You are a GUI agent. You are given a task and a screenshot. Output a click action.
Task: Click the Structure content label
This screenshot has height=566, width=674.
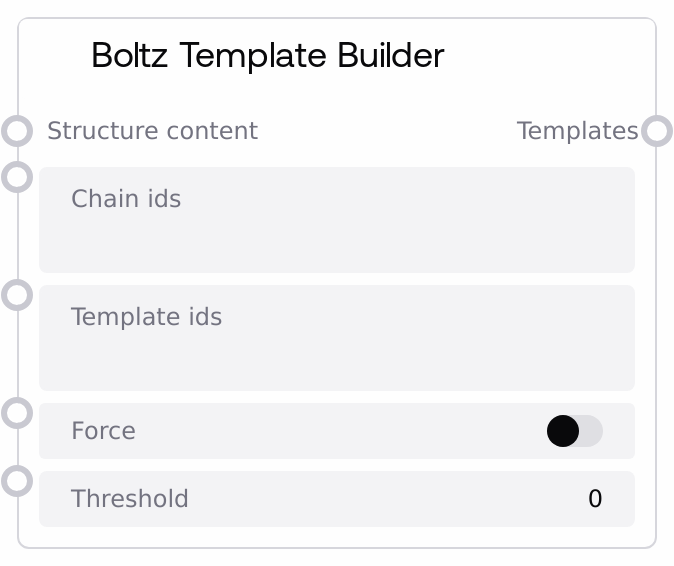click(x=152, y=131)
